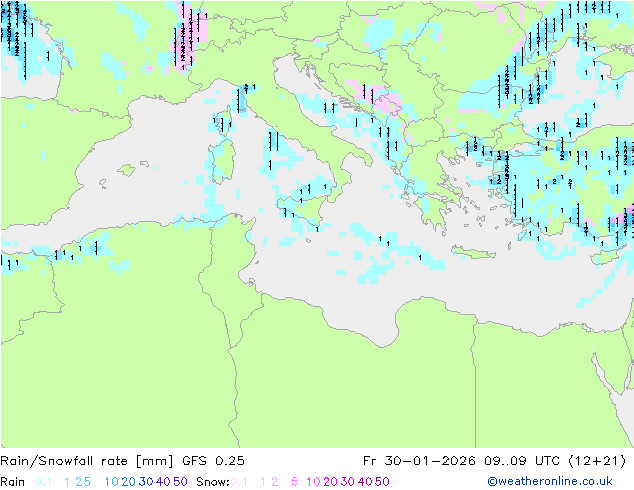
Task: Click the "(12+21)" forecast offset text
Action: pos(597,461)
